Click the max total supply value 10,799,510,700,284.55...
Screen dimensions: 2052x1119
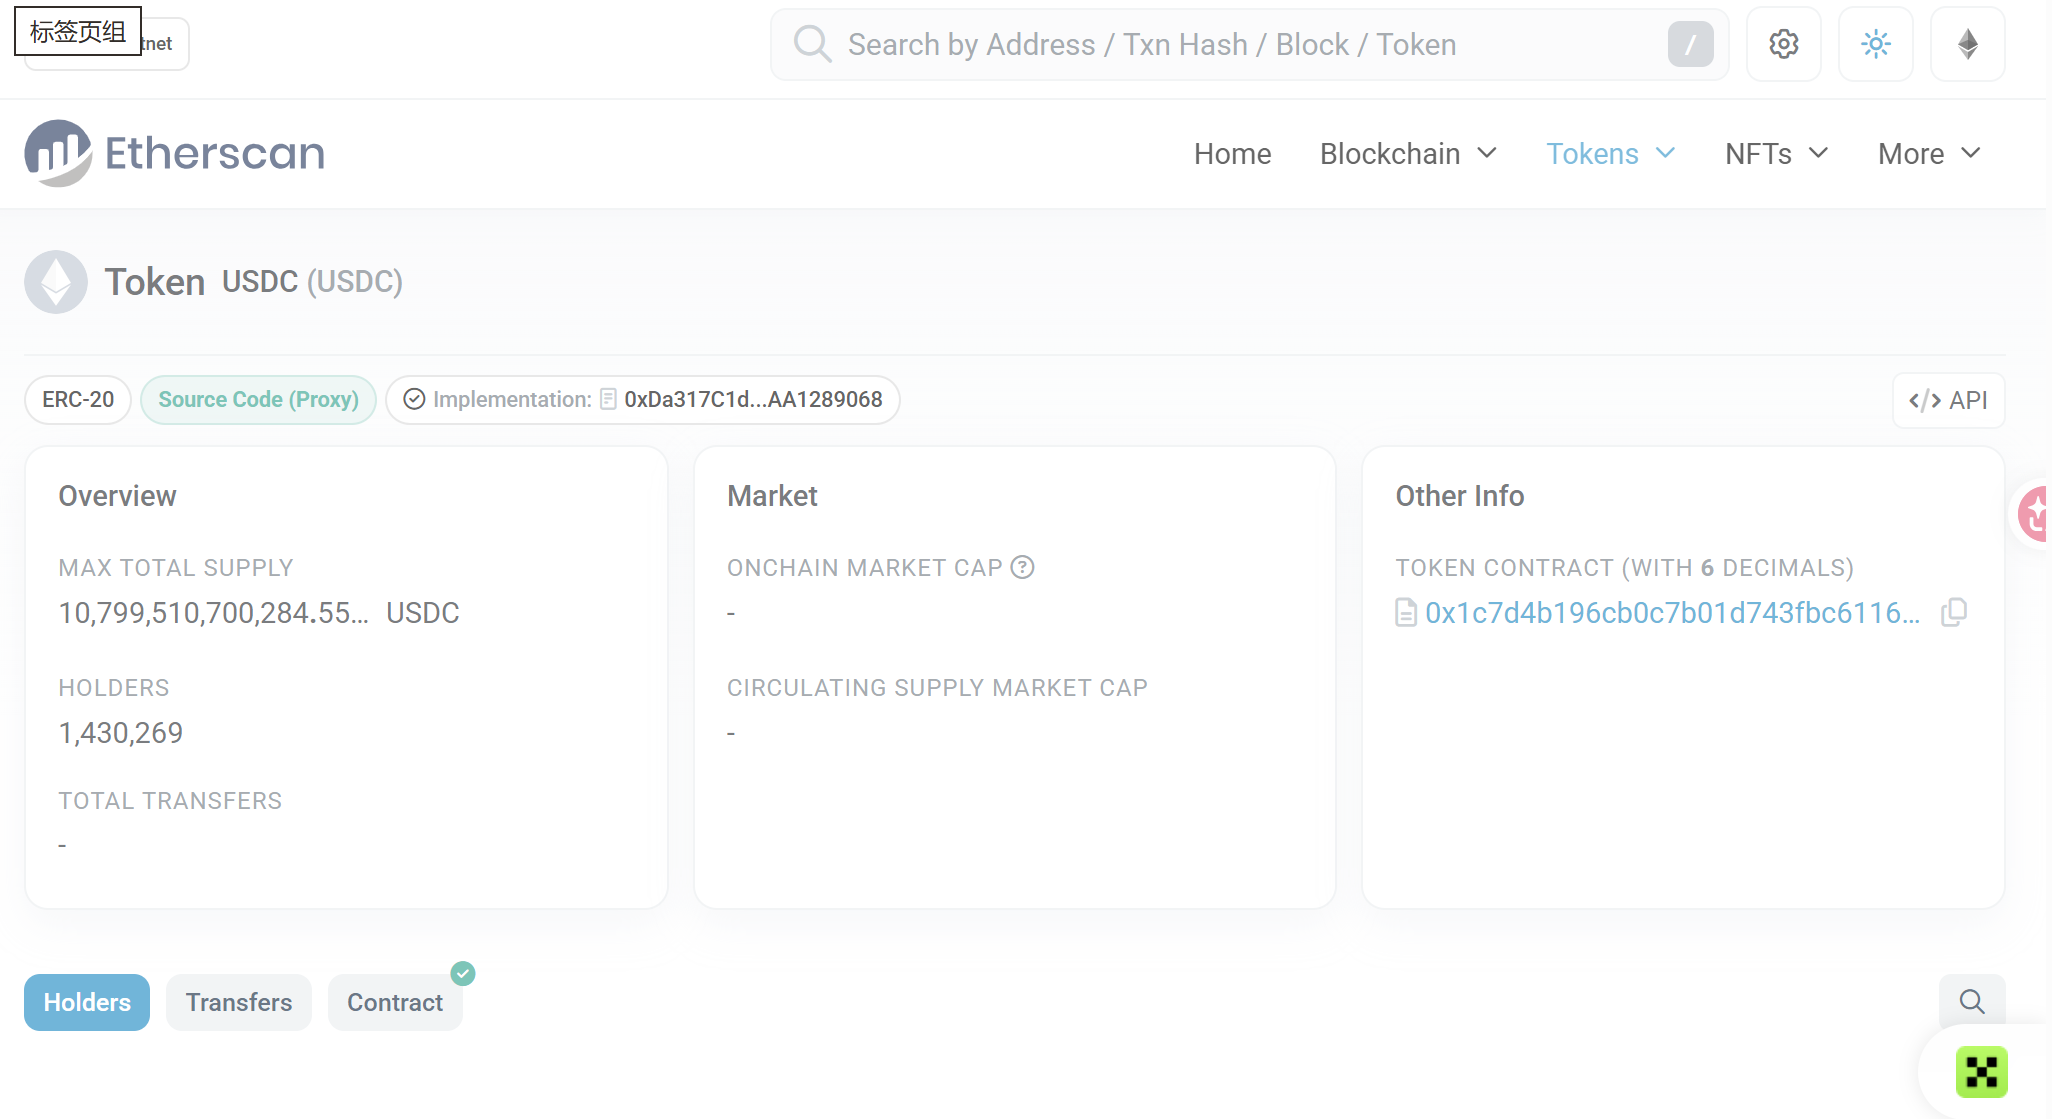click(x=213, y=613)
